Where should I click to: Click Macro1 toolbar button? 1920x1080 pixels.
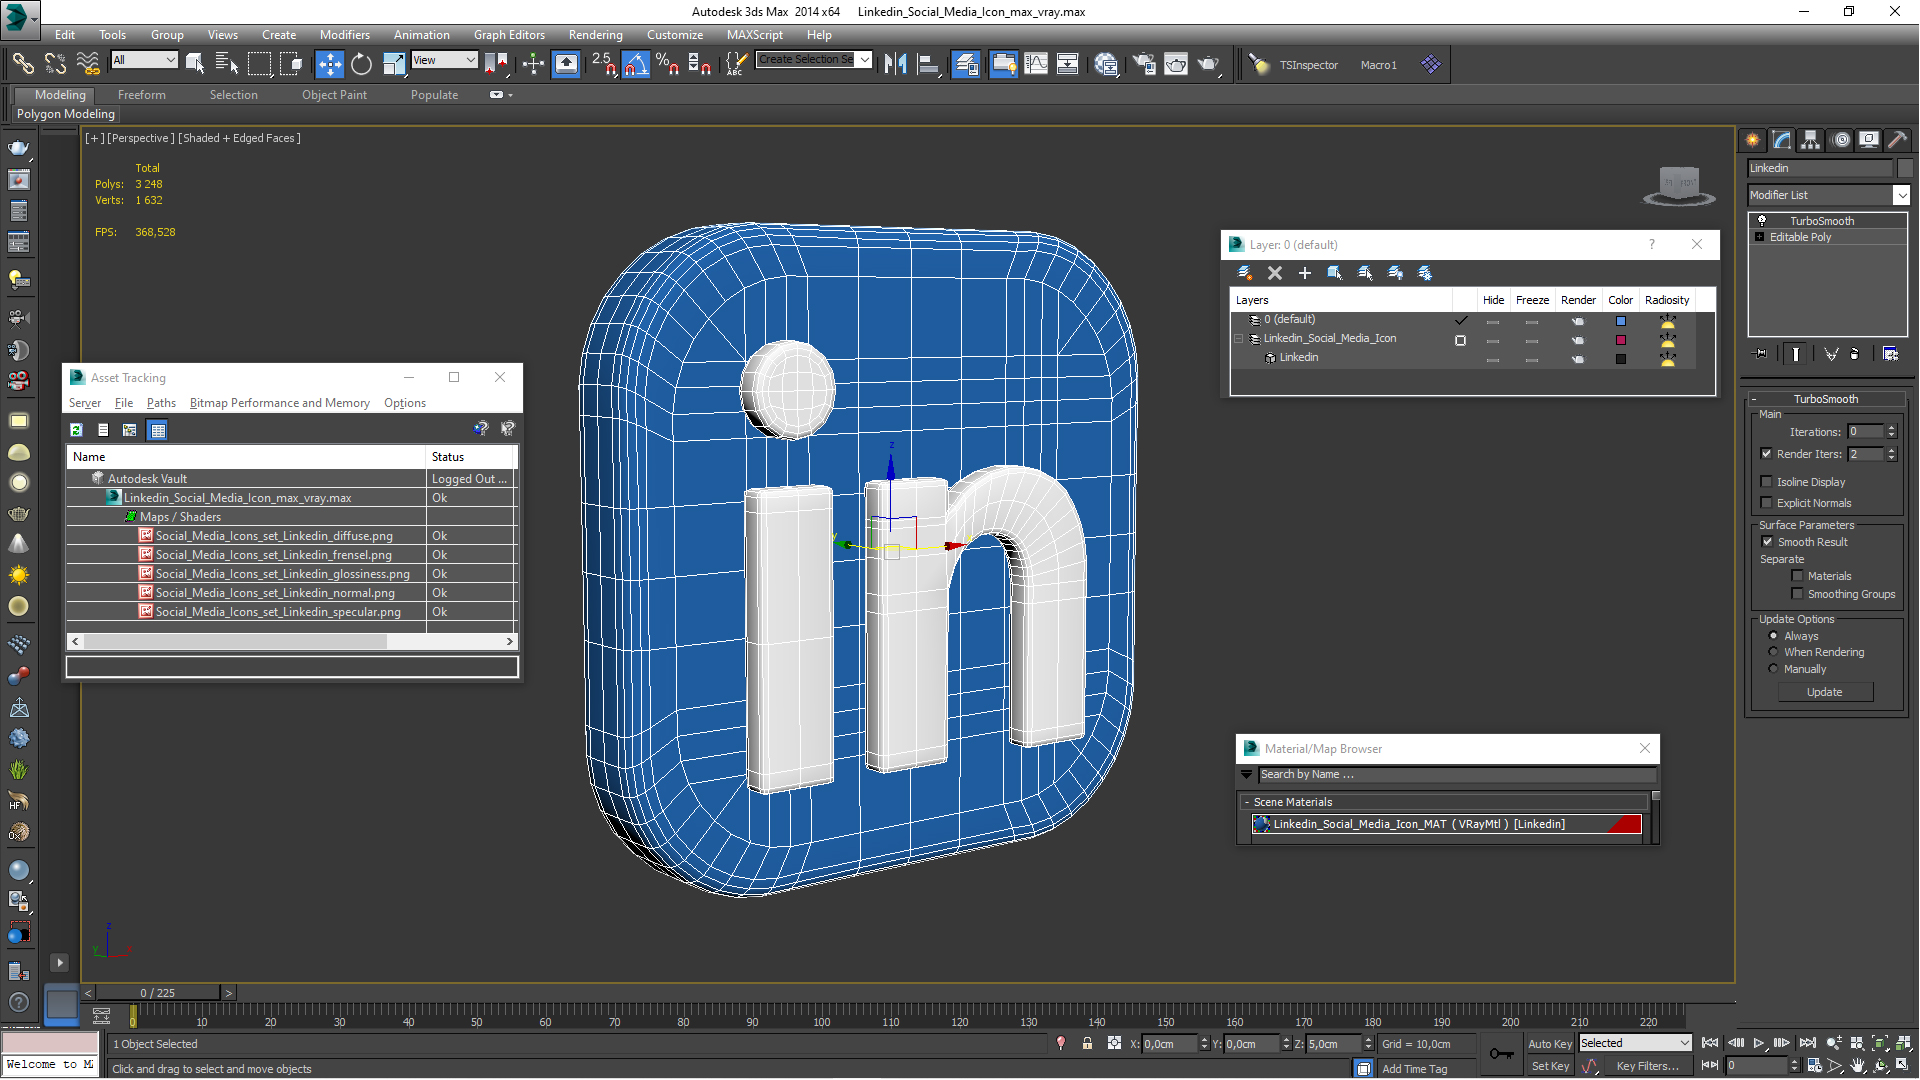tap(1378, 65)
